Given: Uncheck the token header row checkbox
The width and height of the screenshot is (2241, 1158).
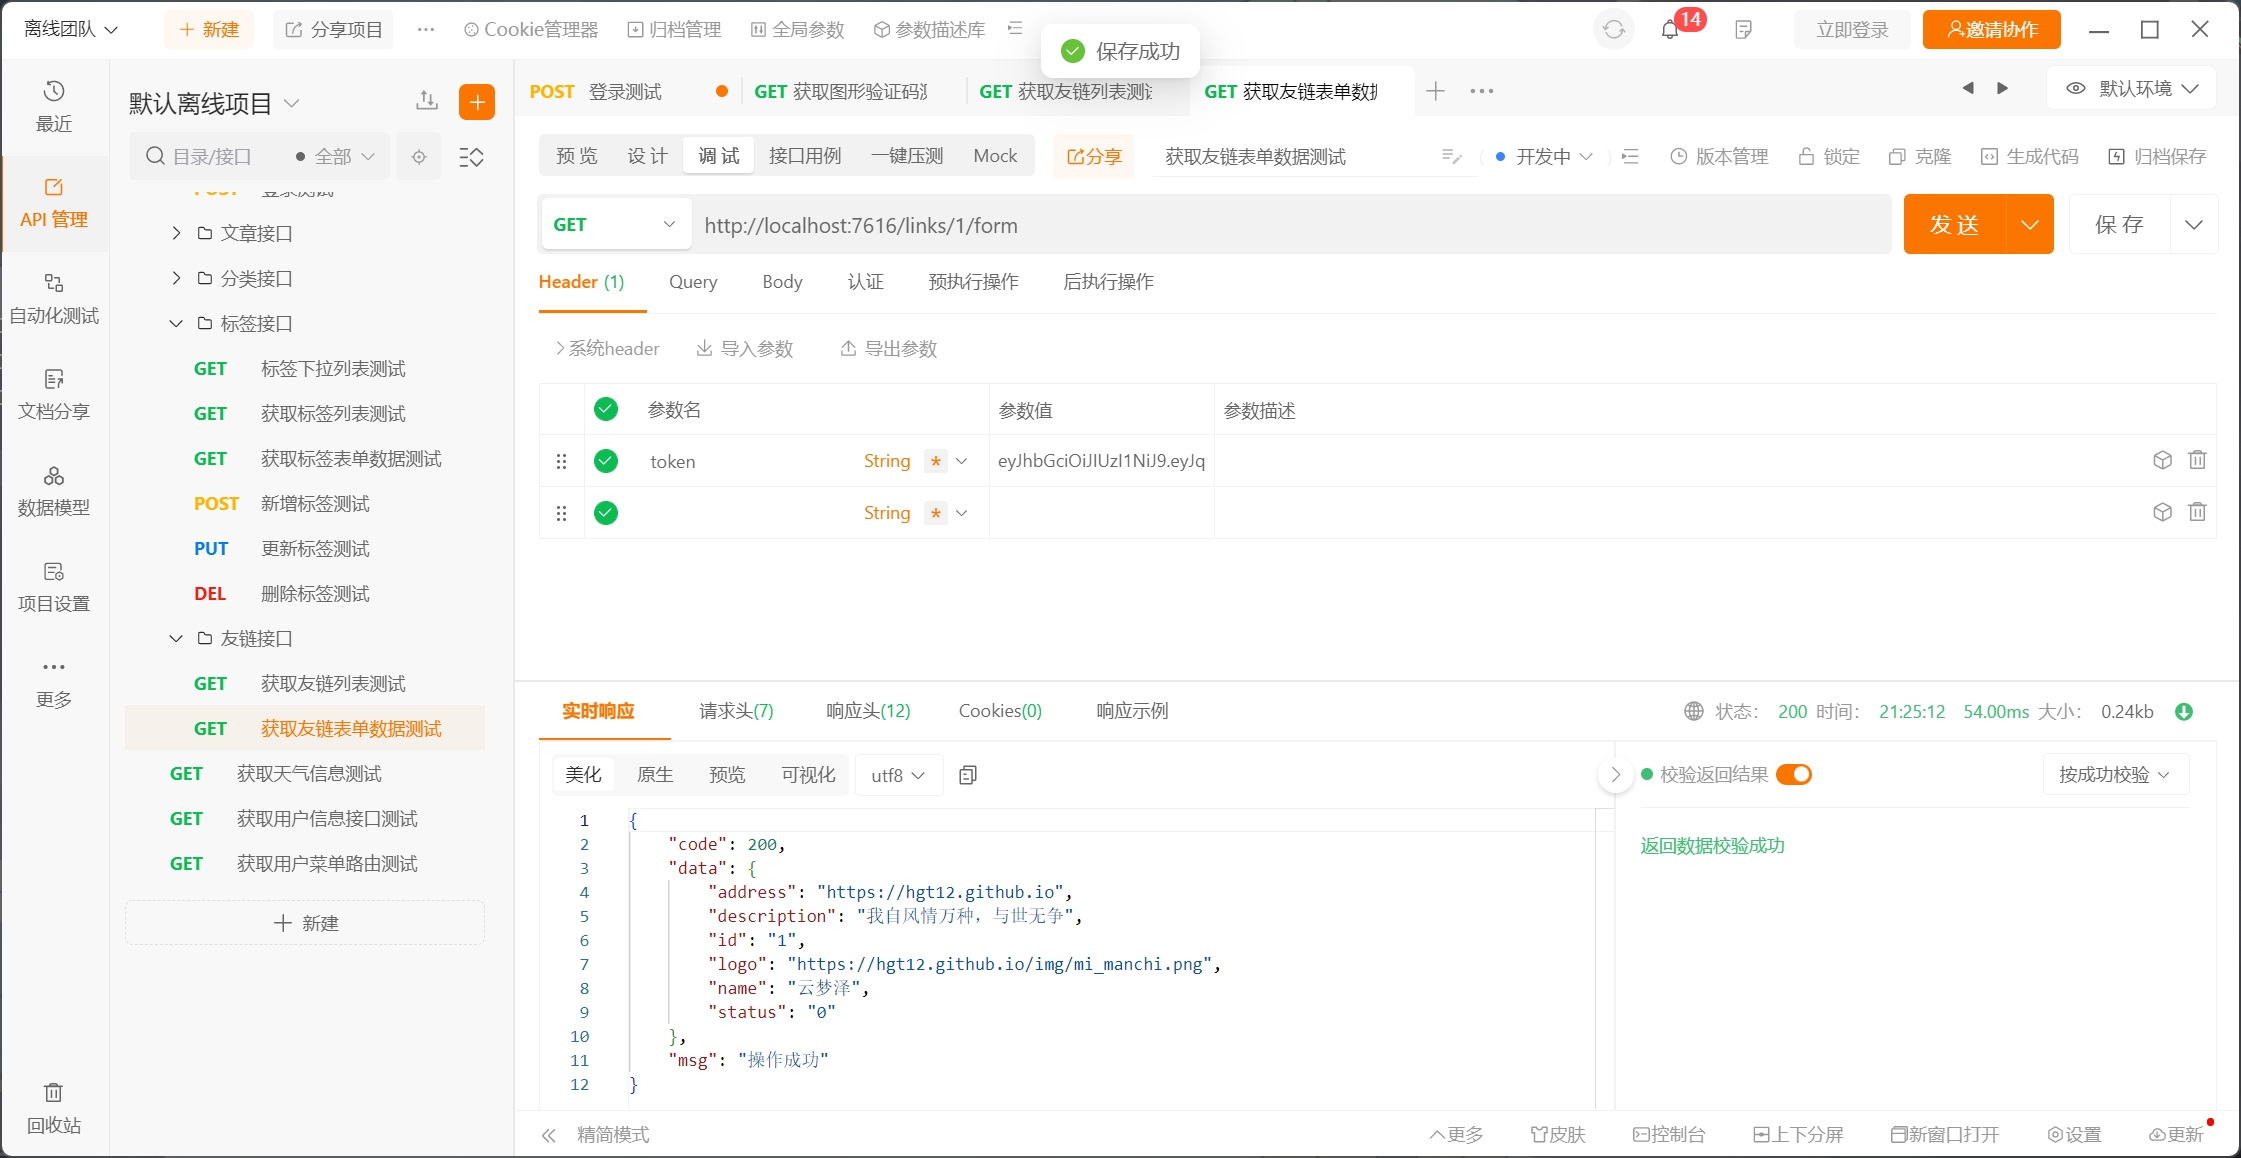Looking at the screenshot, I should (x=606, y=461).
